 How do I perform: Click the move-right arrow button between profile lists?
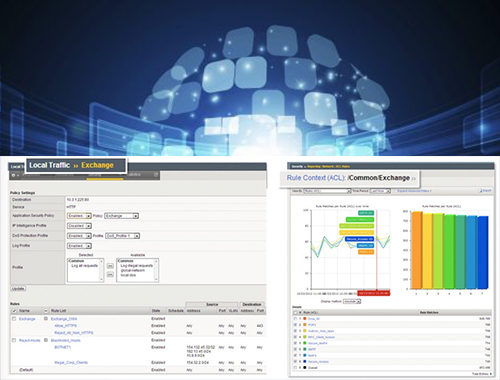coord(110,274)
